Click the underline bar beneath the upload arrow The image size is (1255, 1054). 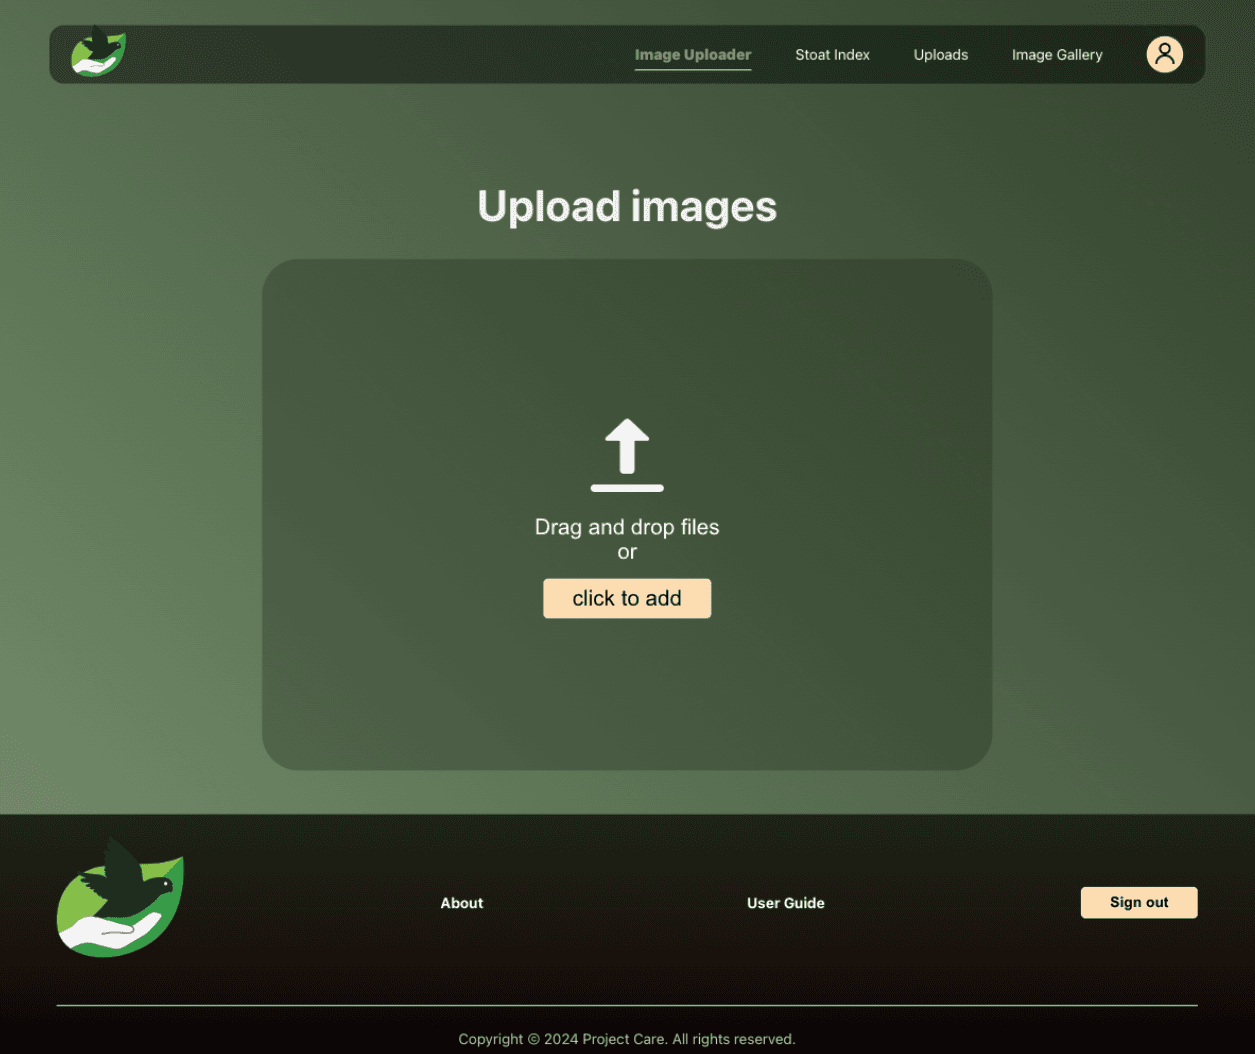(x=627, y=488)
